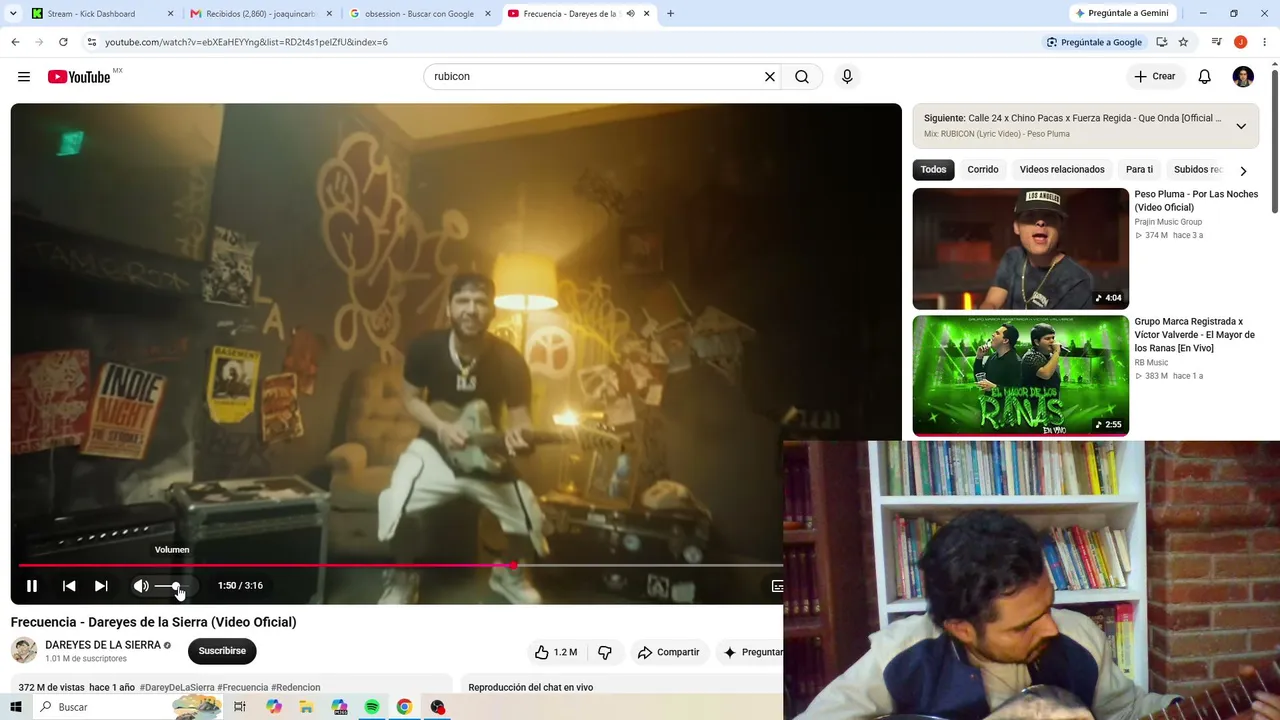Select the Corrido filter chip
1280x720 pixels.
tap(983, 170)
